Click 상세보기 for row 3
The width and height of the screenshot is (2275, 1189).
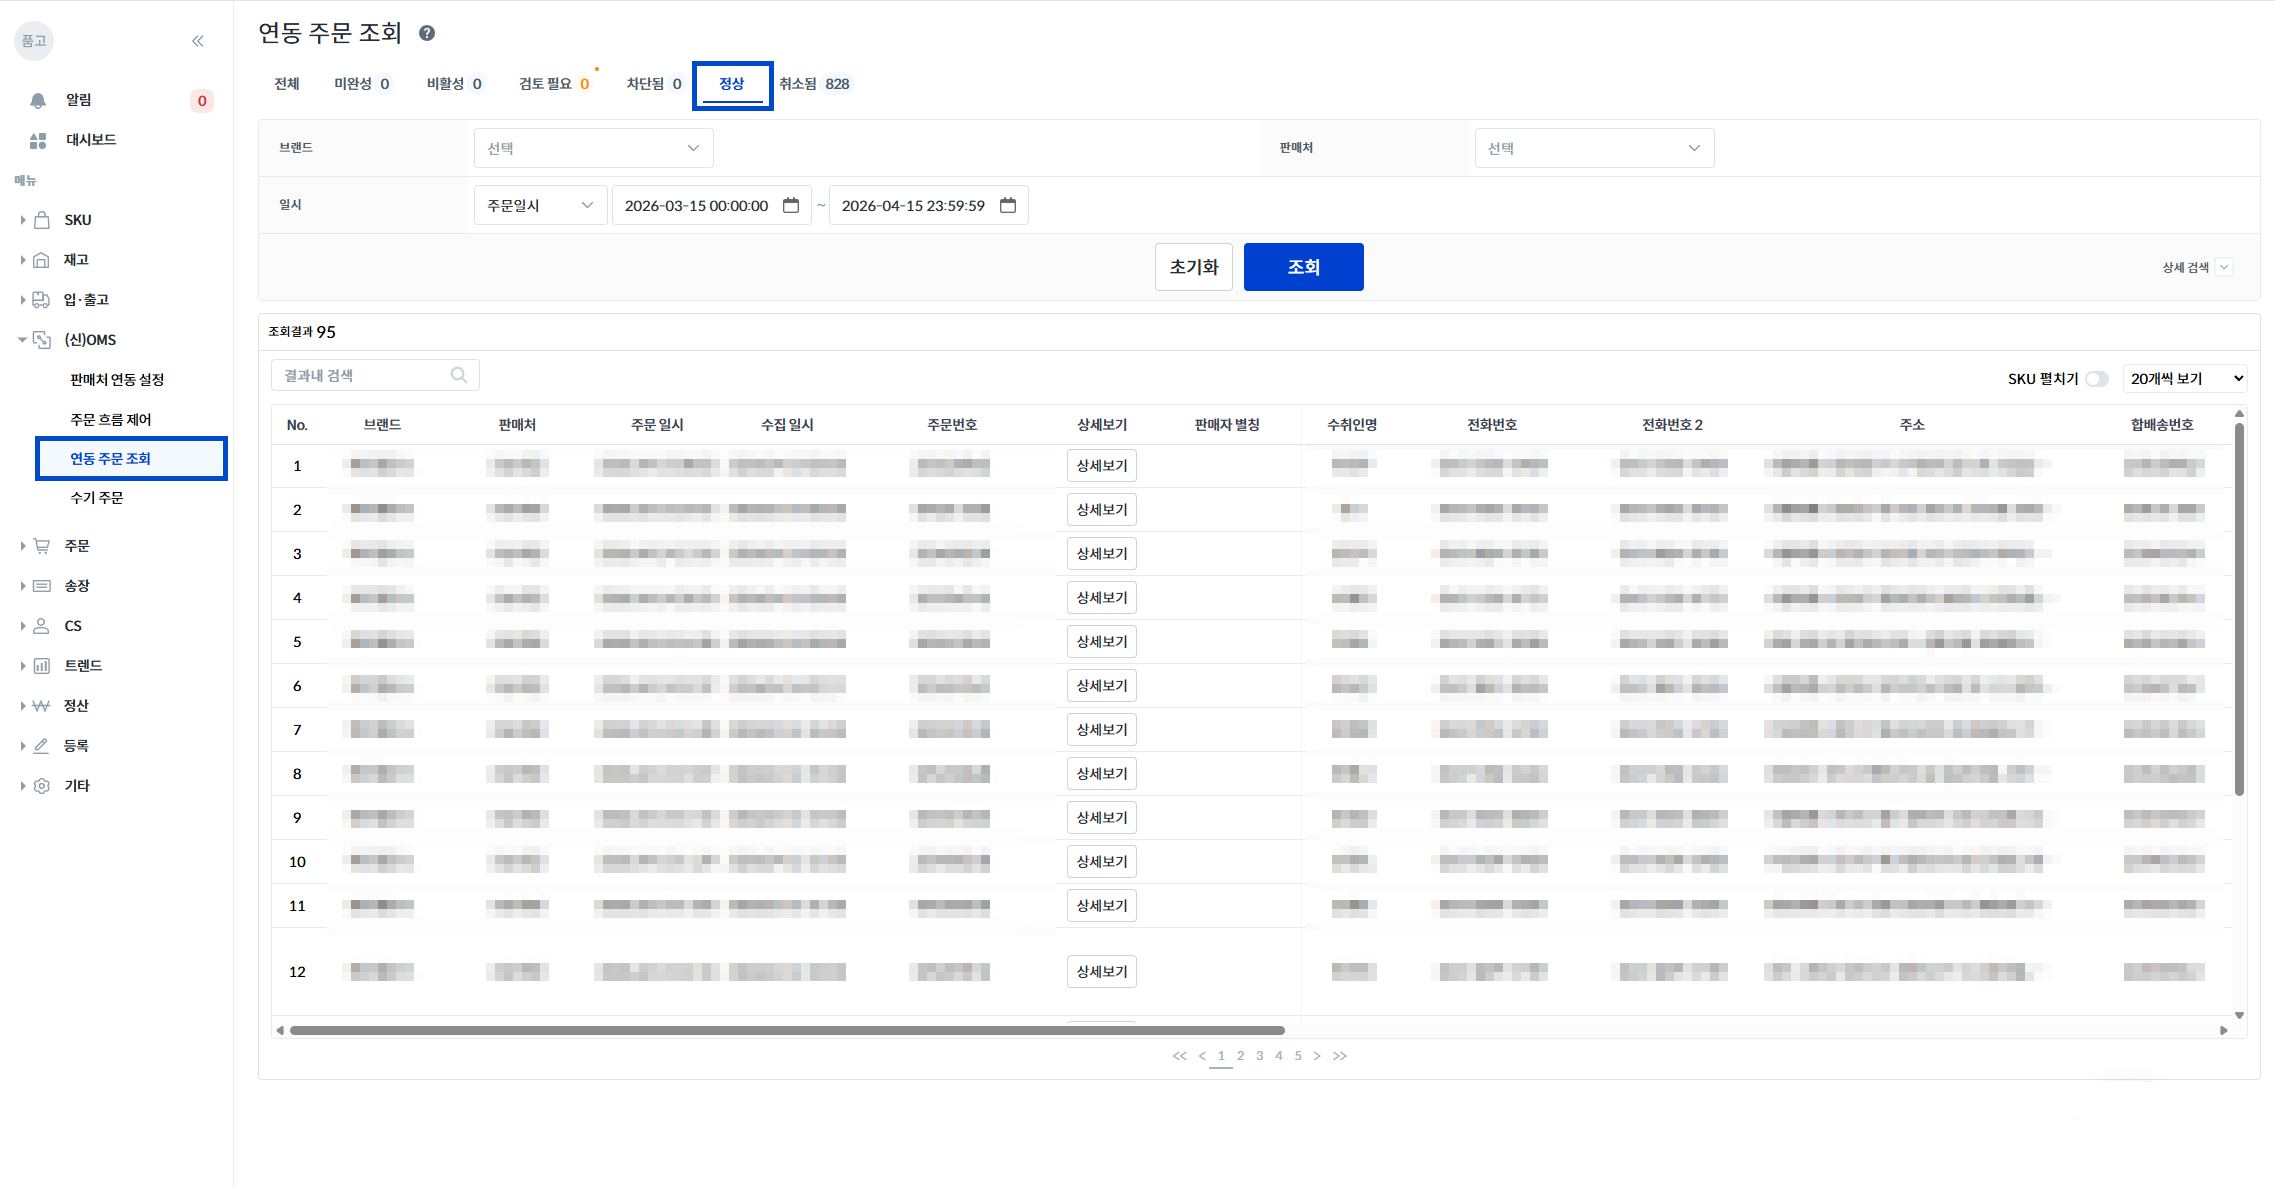click(1101, 553)
